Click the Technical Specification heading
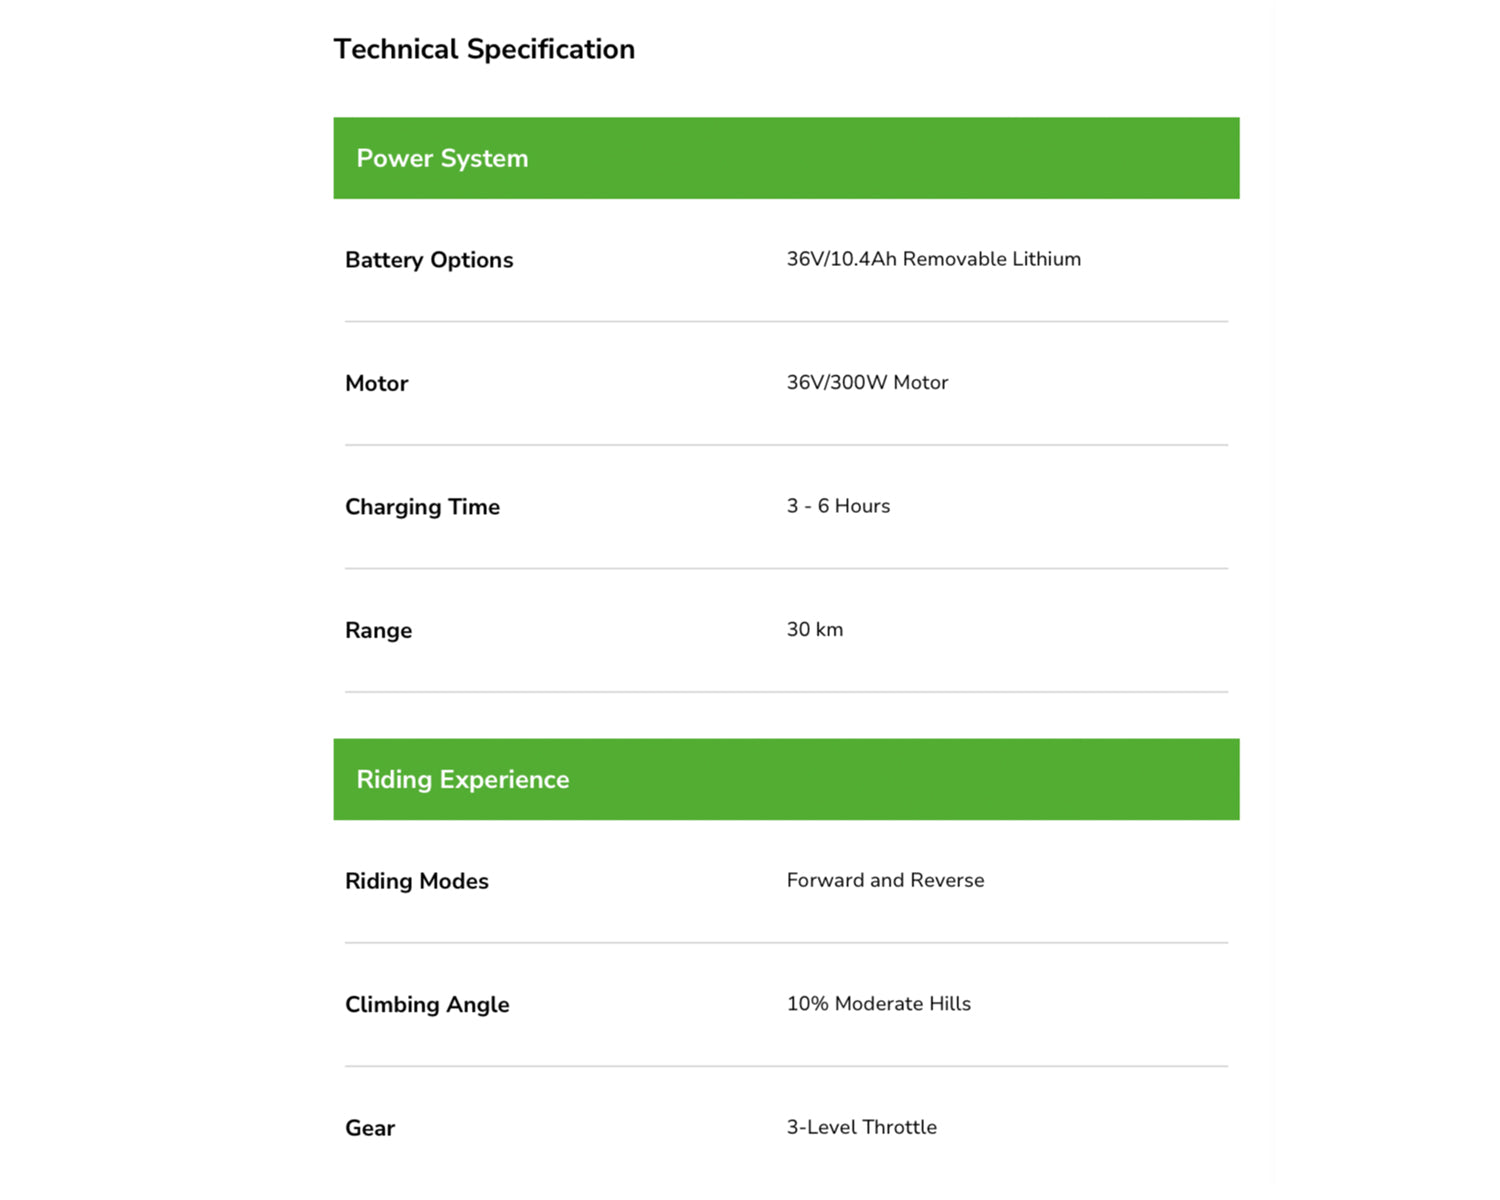The image size is (1500, 1200). tap(484, 49)
